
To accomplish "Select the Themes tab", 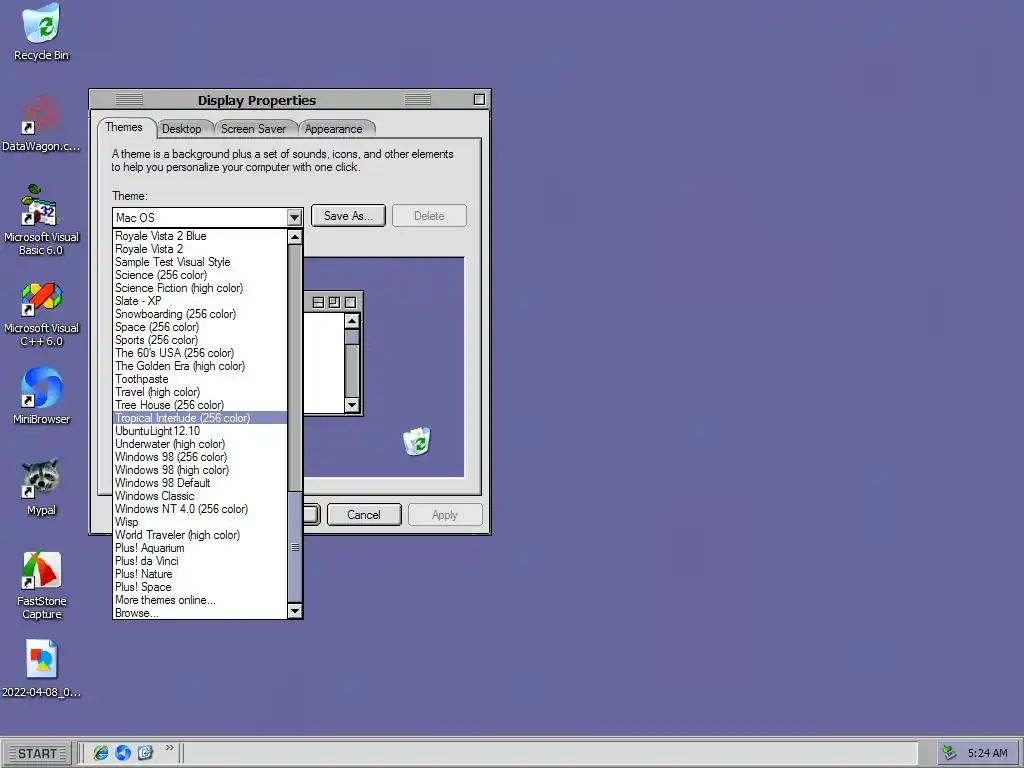I will point(124,127).
